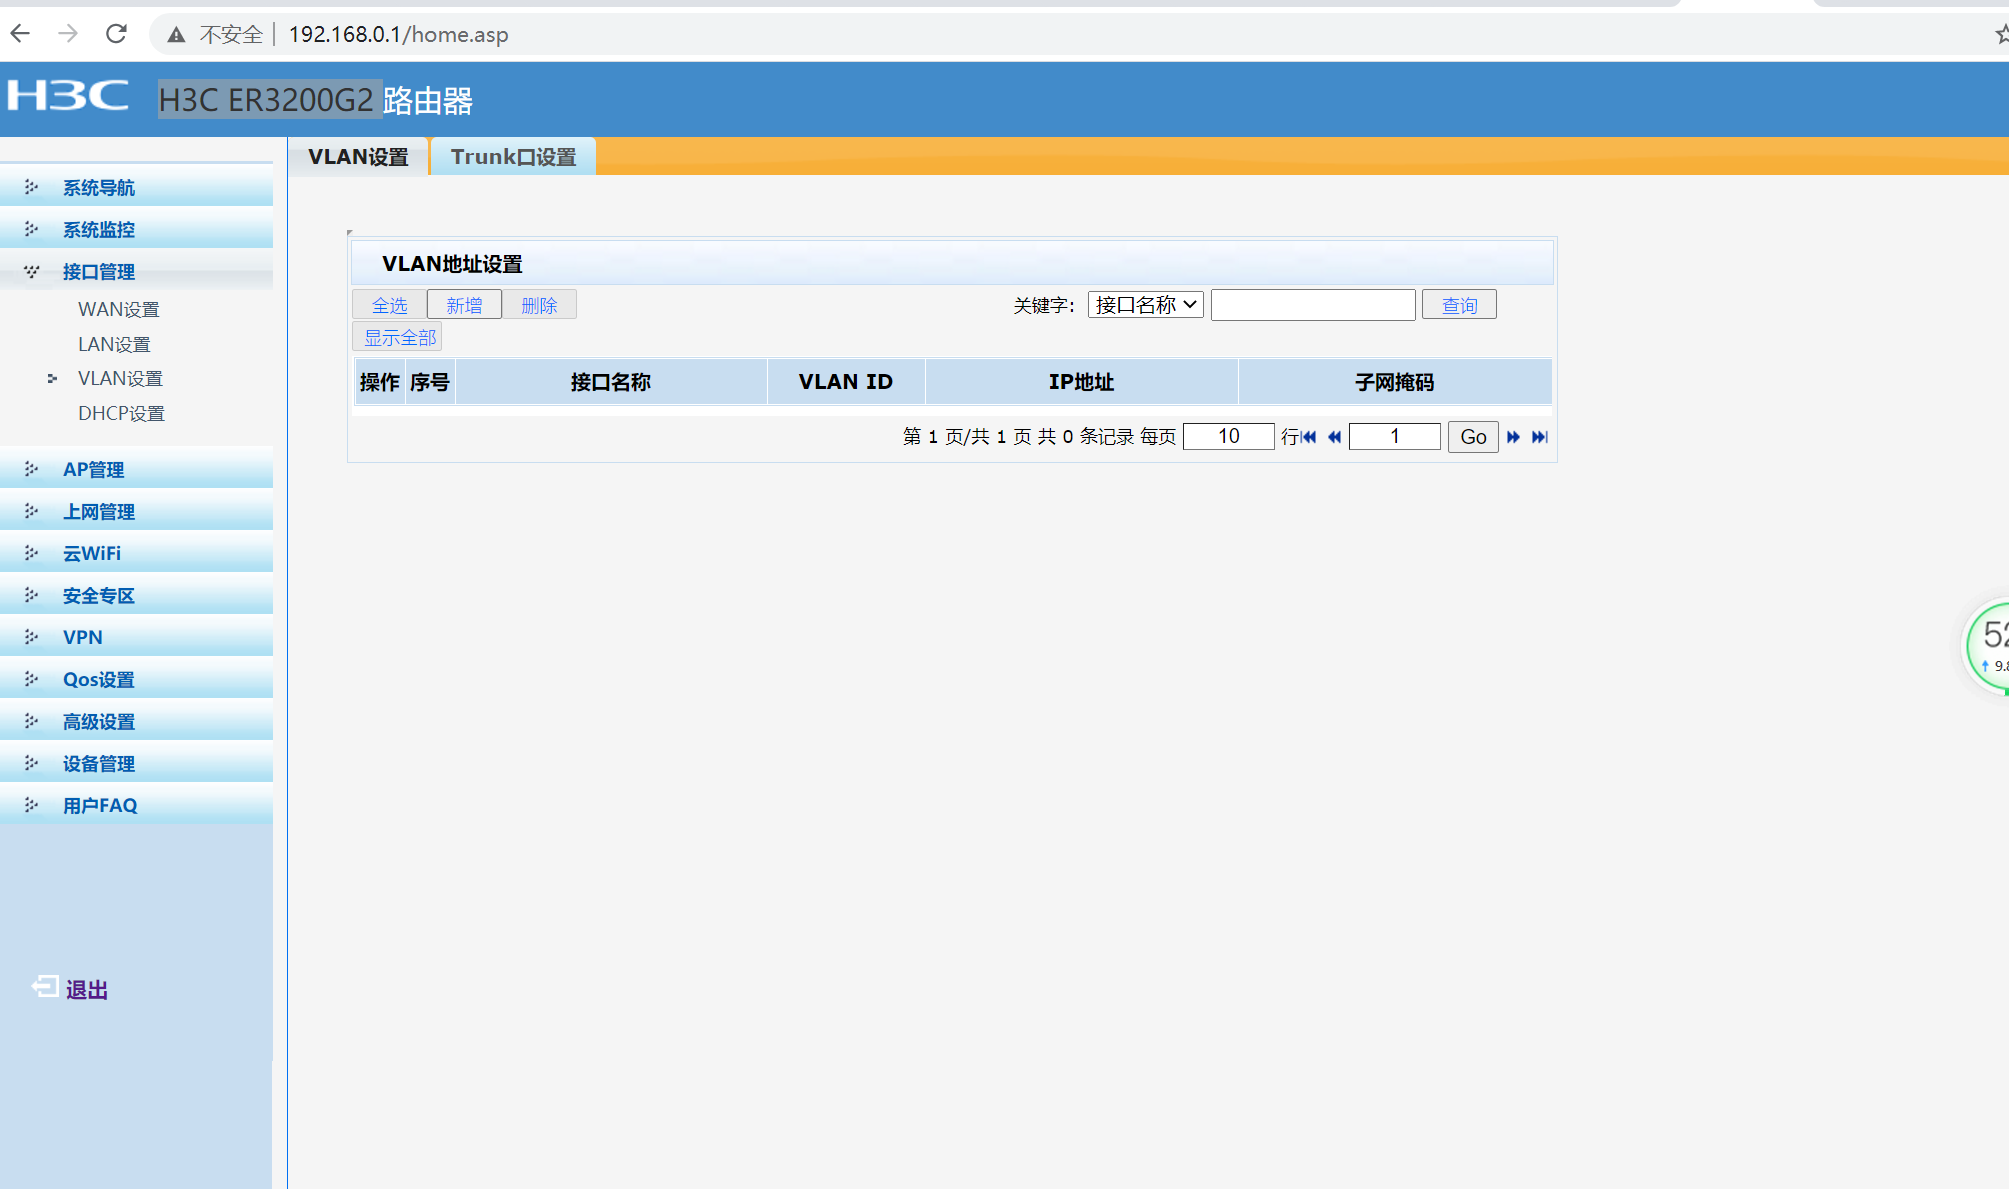This screenshot has height=1189, width=2009.
Task: Click the keyword search text field
Action: [1312, 305]
